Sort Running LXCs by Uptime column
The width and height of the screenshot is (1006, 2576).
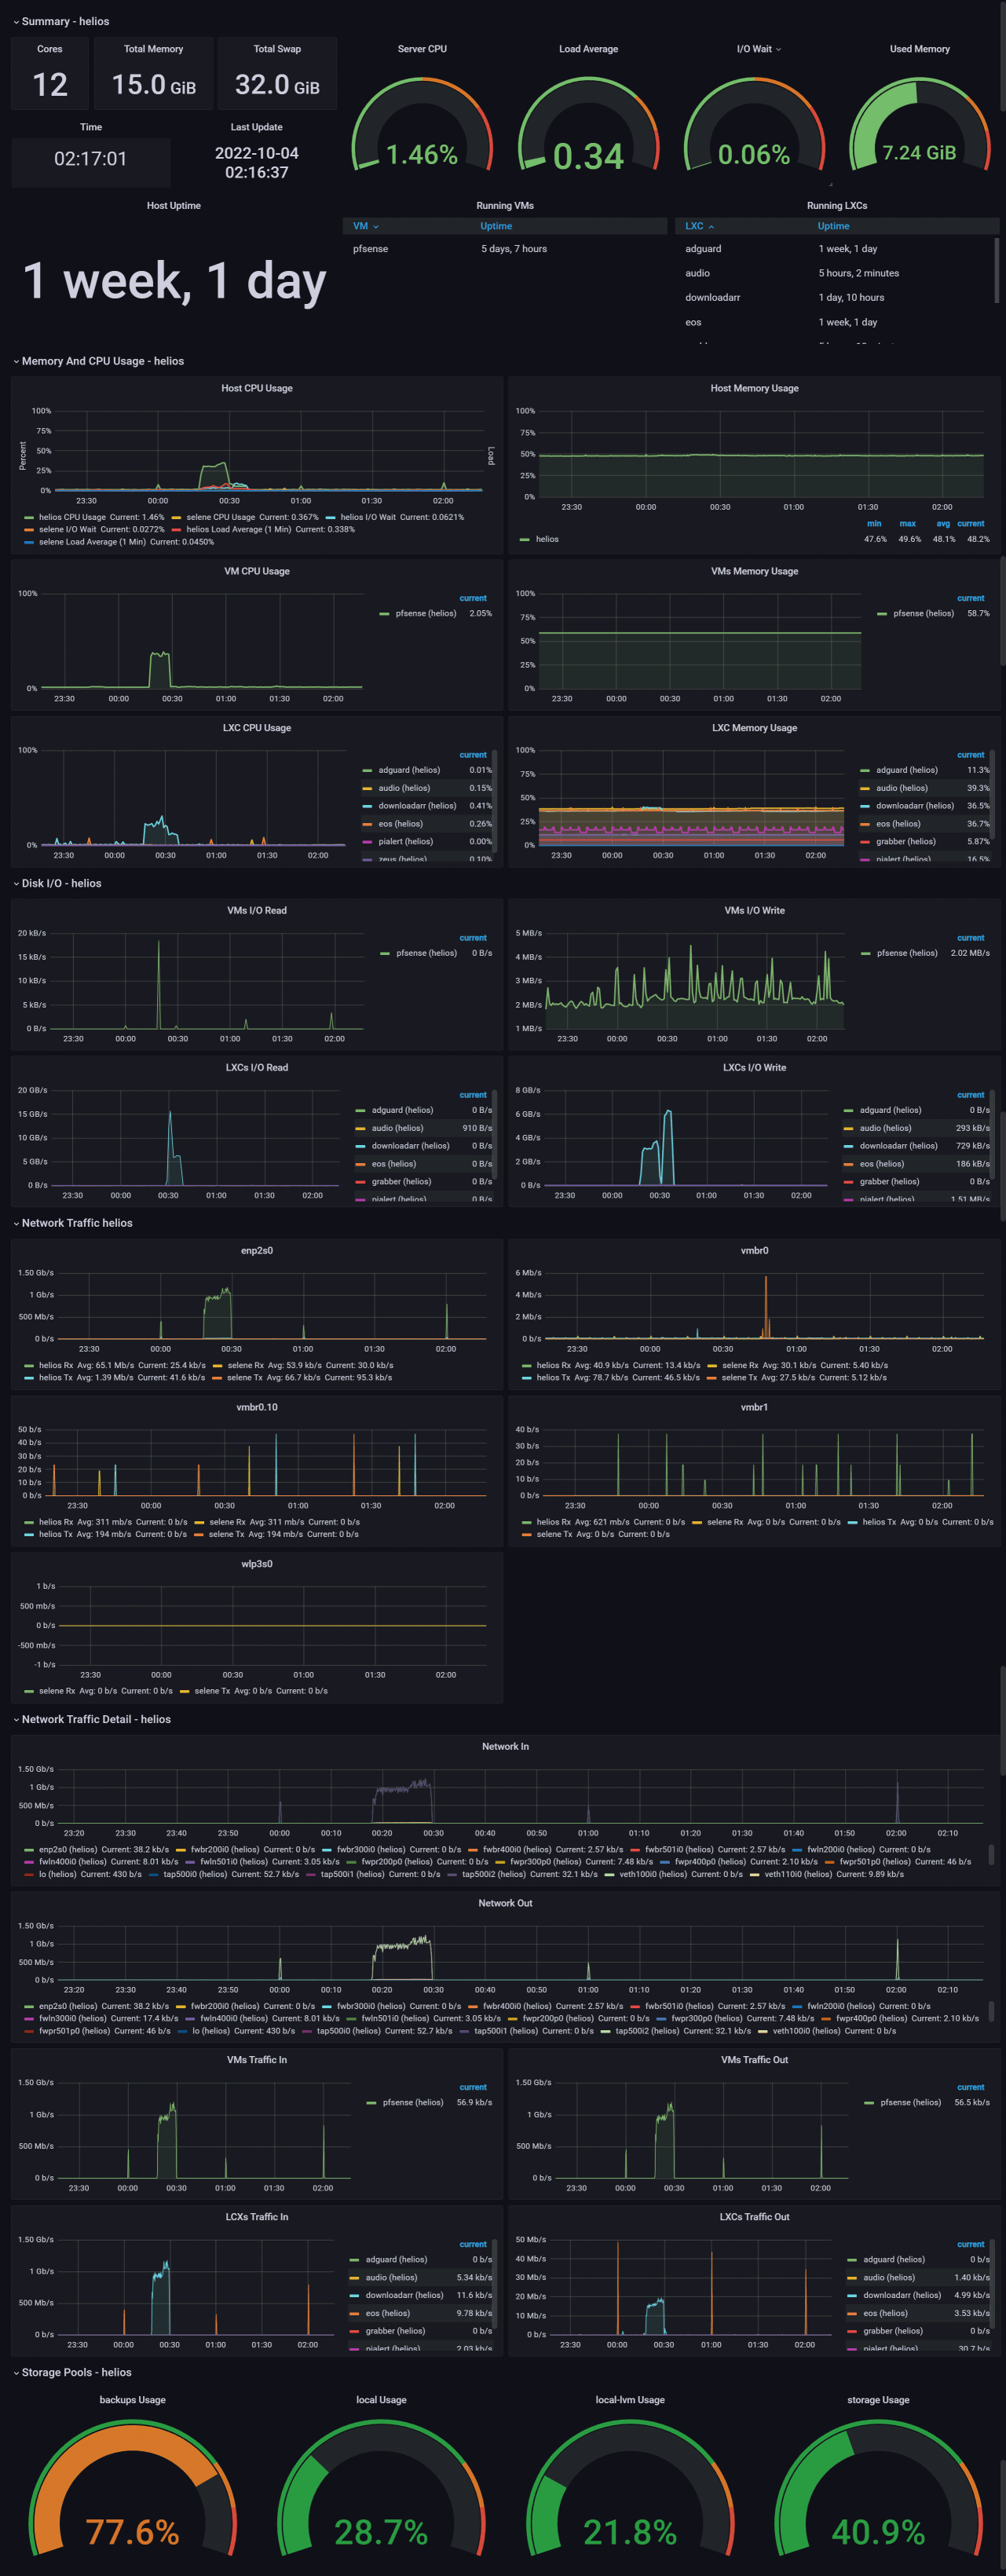833,226
